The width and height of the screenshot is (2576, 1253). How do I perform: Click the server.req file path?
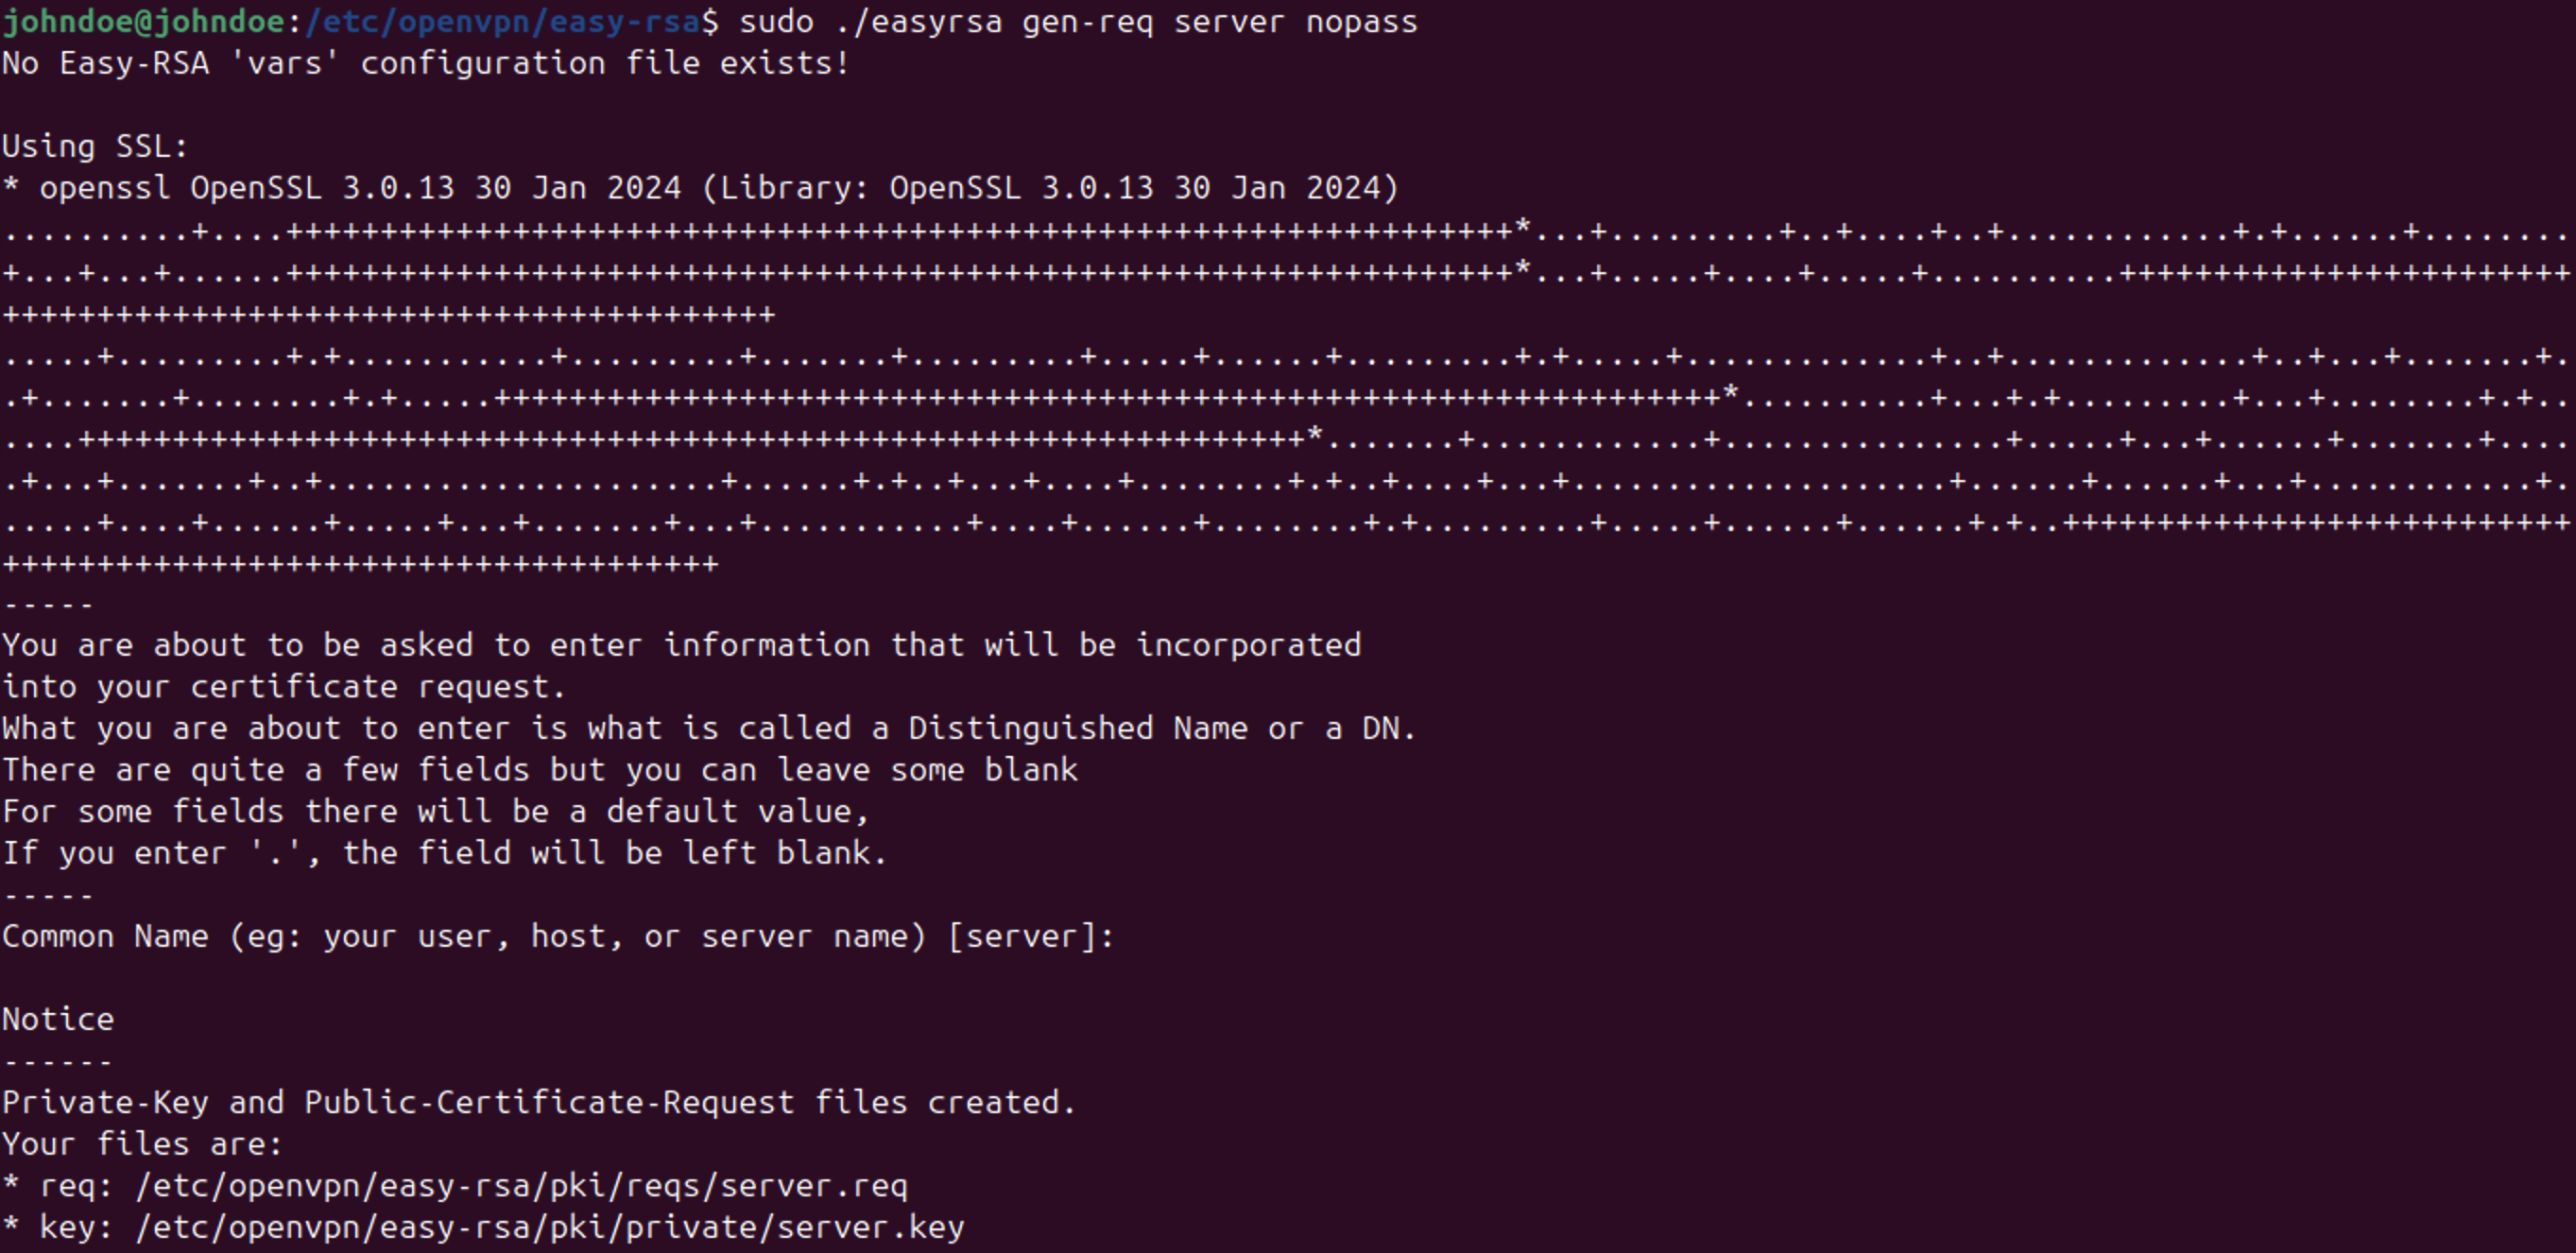click(522, 1186)
